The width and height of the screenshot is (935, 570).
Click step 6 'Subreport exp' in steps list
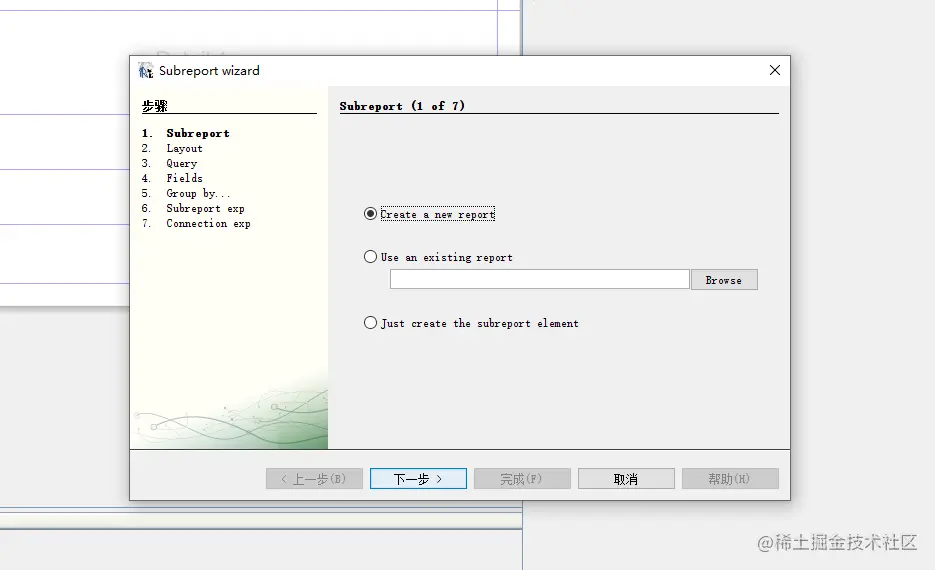click(x=205, y=208)
